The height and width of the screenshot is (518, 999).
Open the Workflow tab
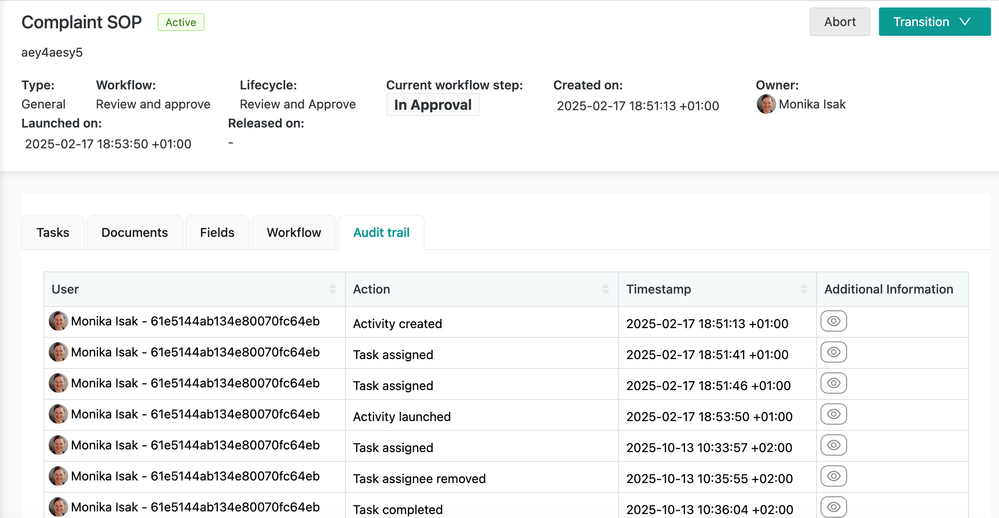pyautogui.click(x=294, y=233)
